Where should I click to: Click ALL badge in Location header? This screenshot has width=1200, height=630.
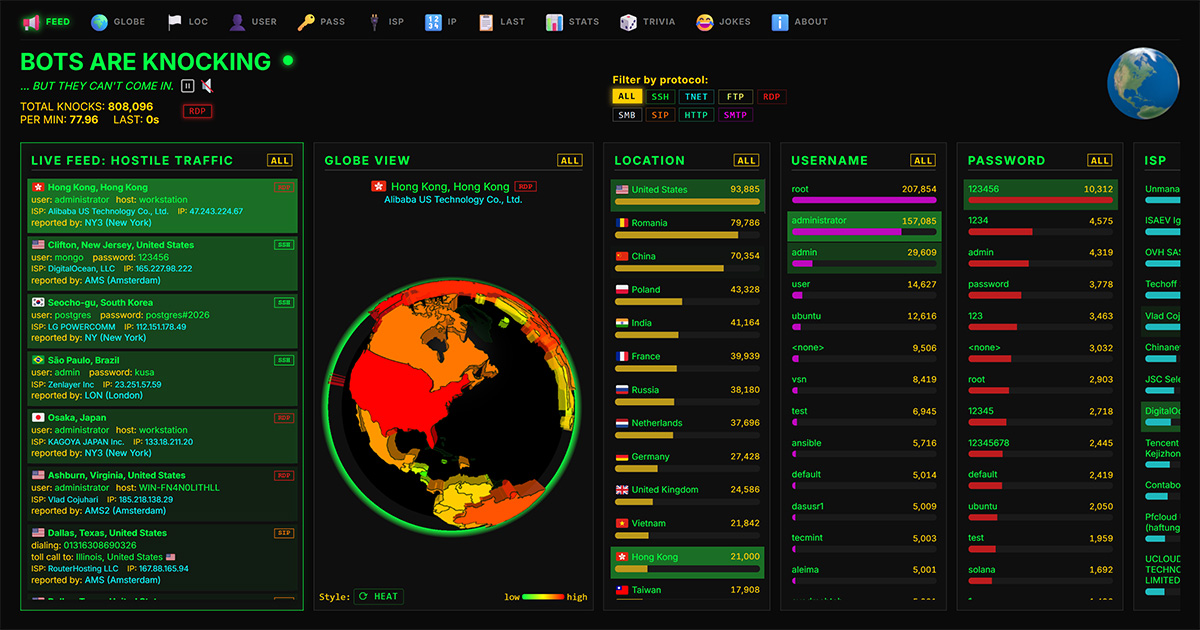click(x=747, y=160)
